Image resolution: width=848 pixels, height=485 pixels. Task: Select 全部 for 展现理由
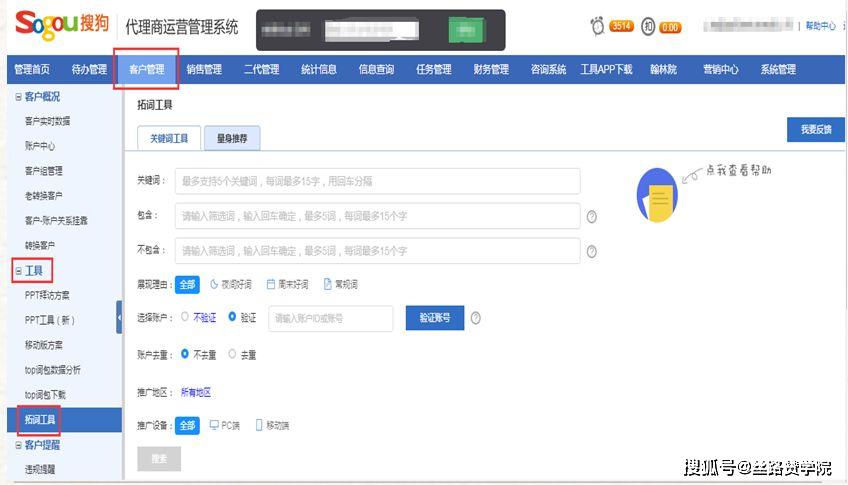[x=187, y=284]
